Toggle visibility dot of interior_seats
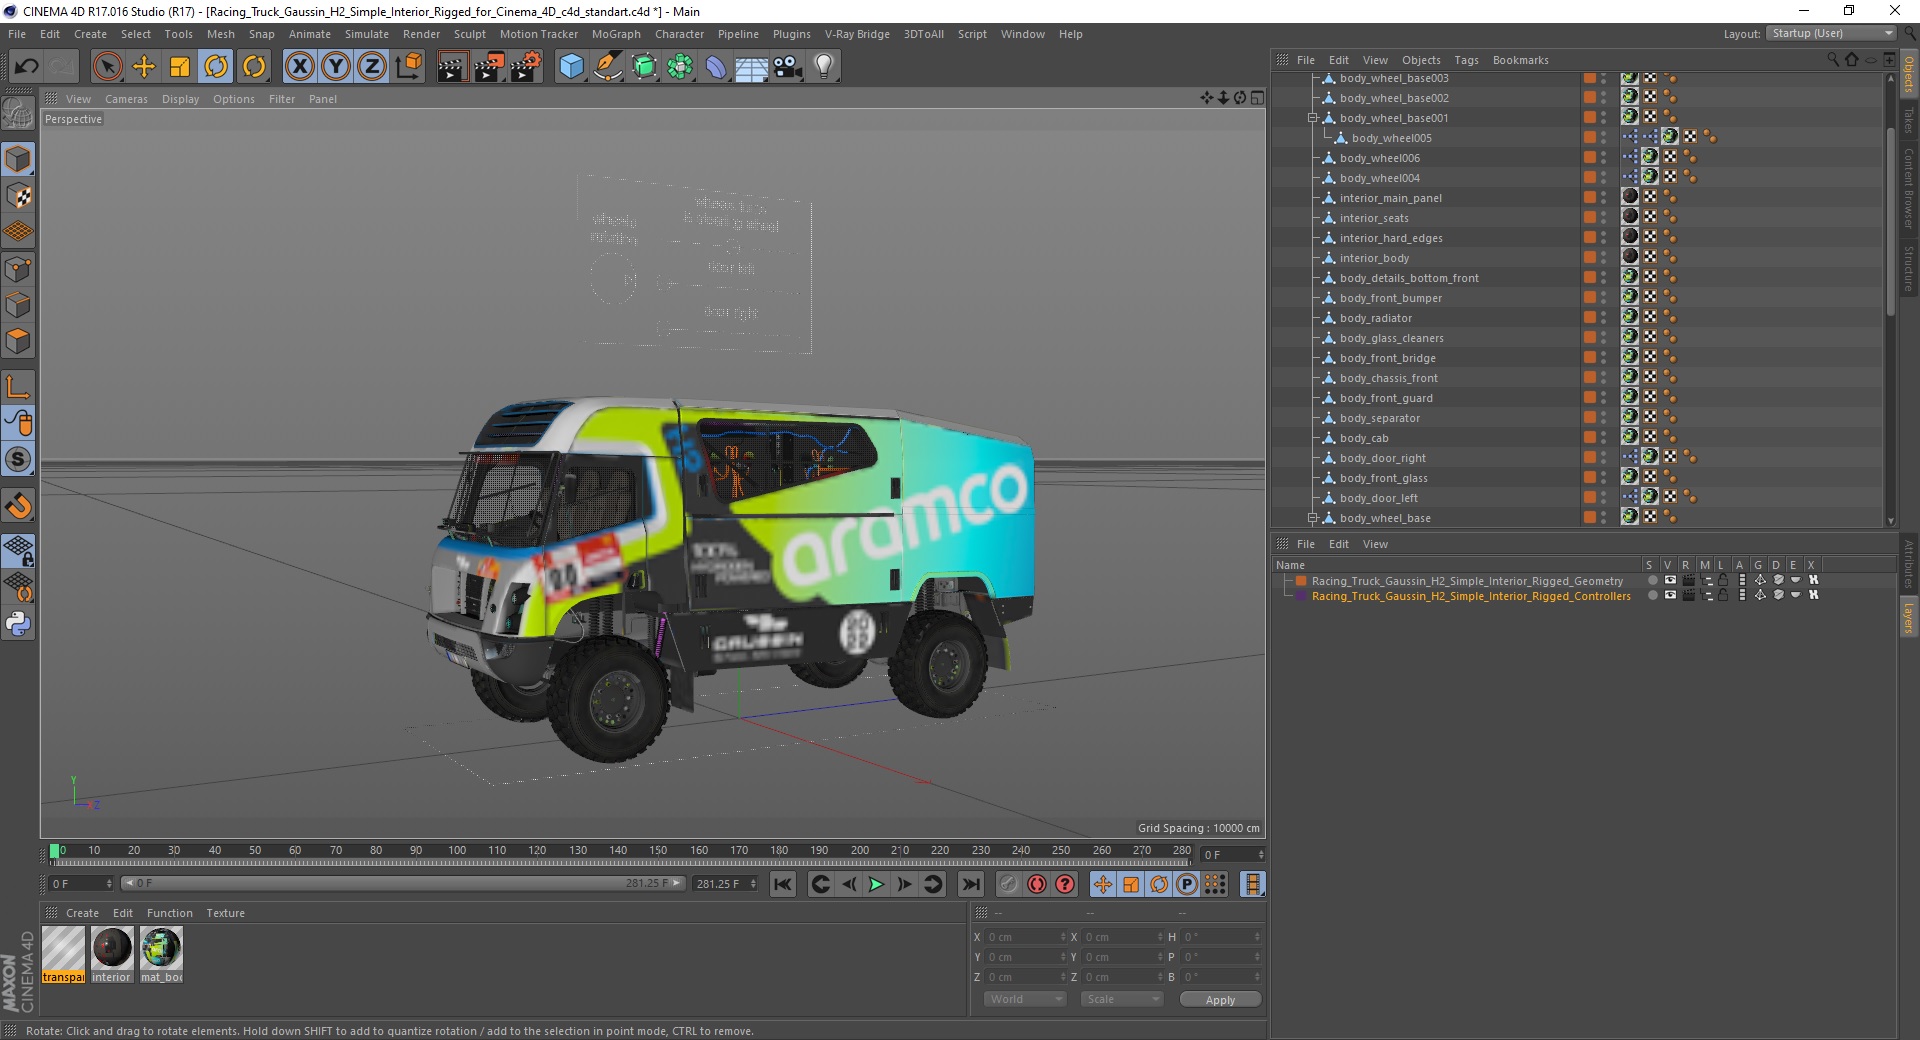The width and height of the screenshot is (1920, 1040). point(1604,214)
